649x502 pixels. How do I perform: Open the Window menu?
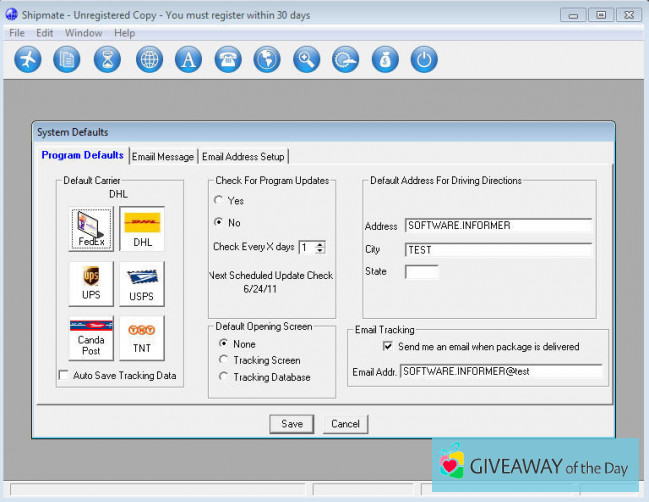pos(83,33)
